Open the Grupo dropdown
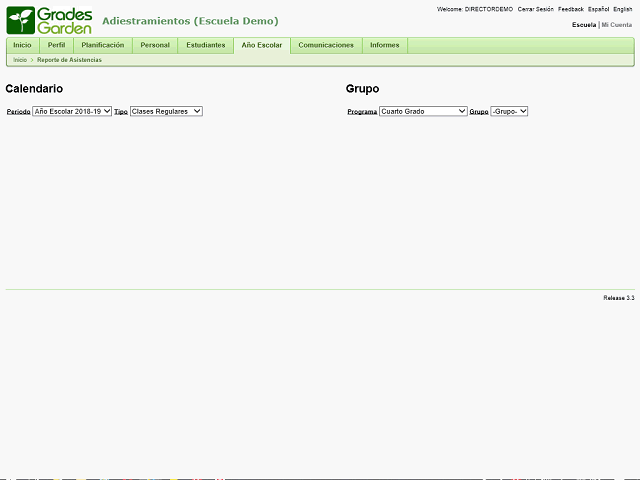The height and width of the screenshot is (480, 640). (509, 111)
